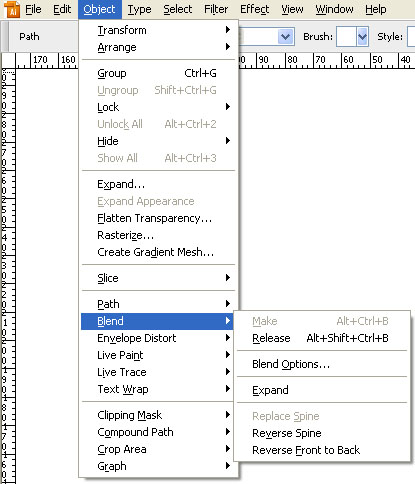Open the Brush dropdown arrow
Screen dimensions: 415x484
pyautogui.click(x=362, y=36)
